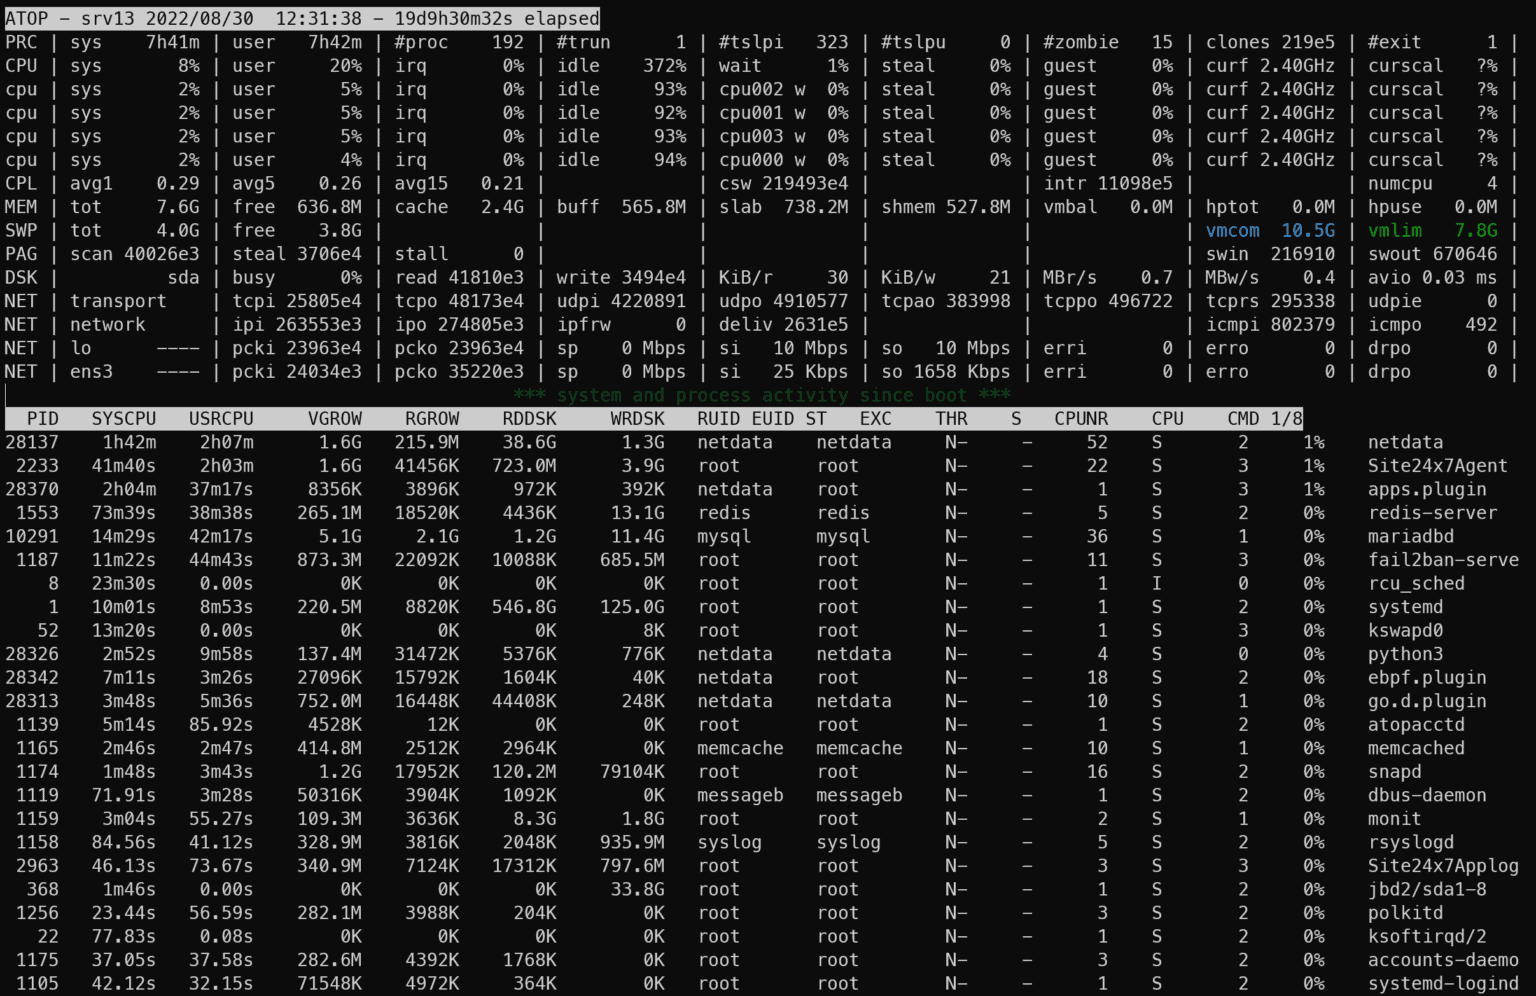The image size is (1536, 996).
Task: Click the green system activity banner text
Action: point(760,395)
